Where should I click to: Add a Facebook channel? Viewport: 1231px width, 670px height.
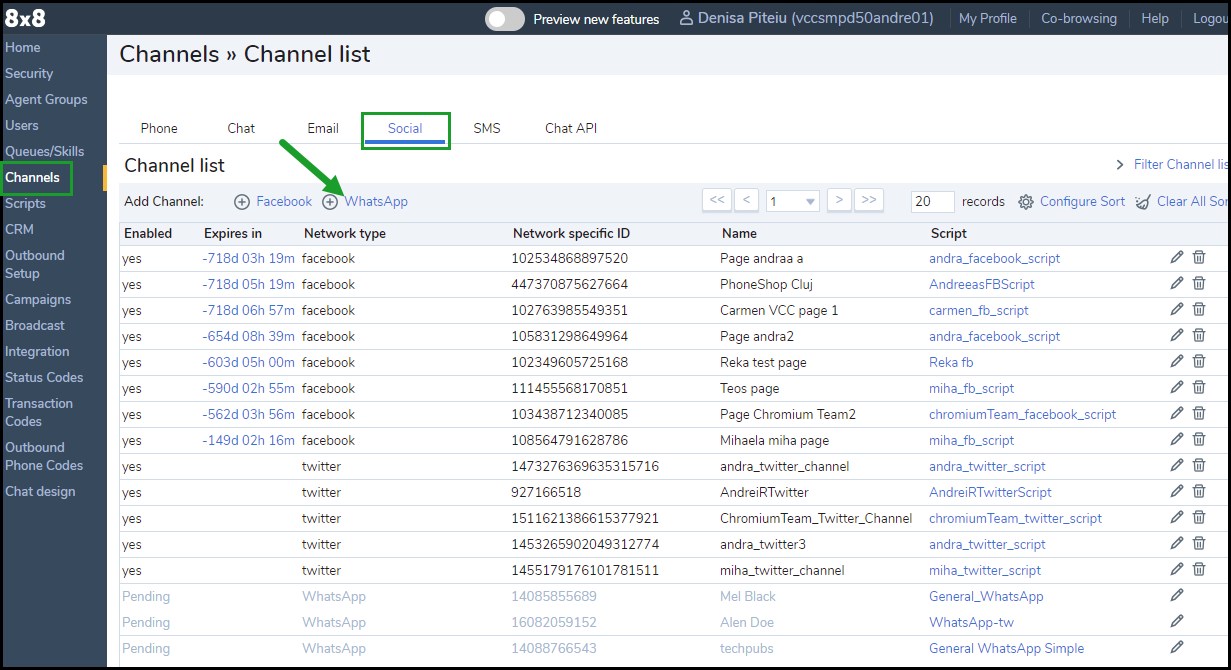pos(273,201)
